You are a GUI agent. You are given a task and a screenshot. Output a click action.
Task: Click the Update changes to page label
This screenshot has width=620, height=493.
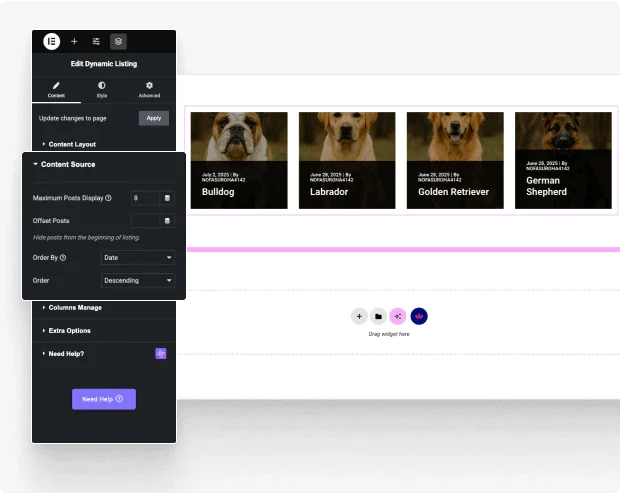point(73,118)
